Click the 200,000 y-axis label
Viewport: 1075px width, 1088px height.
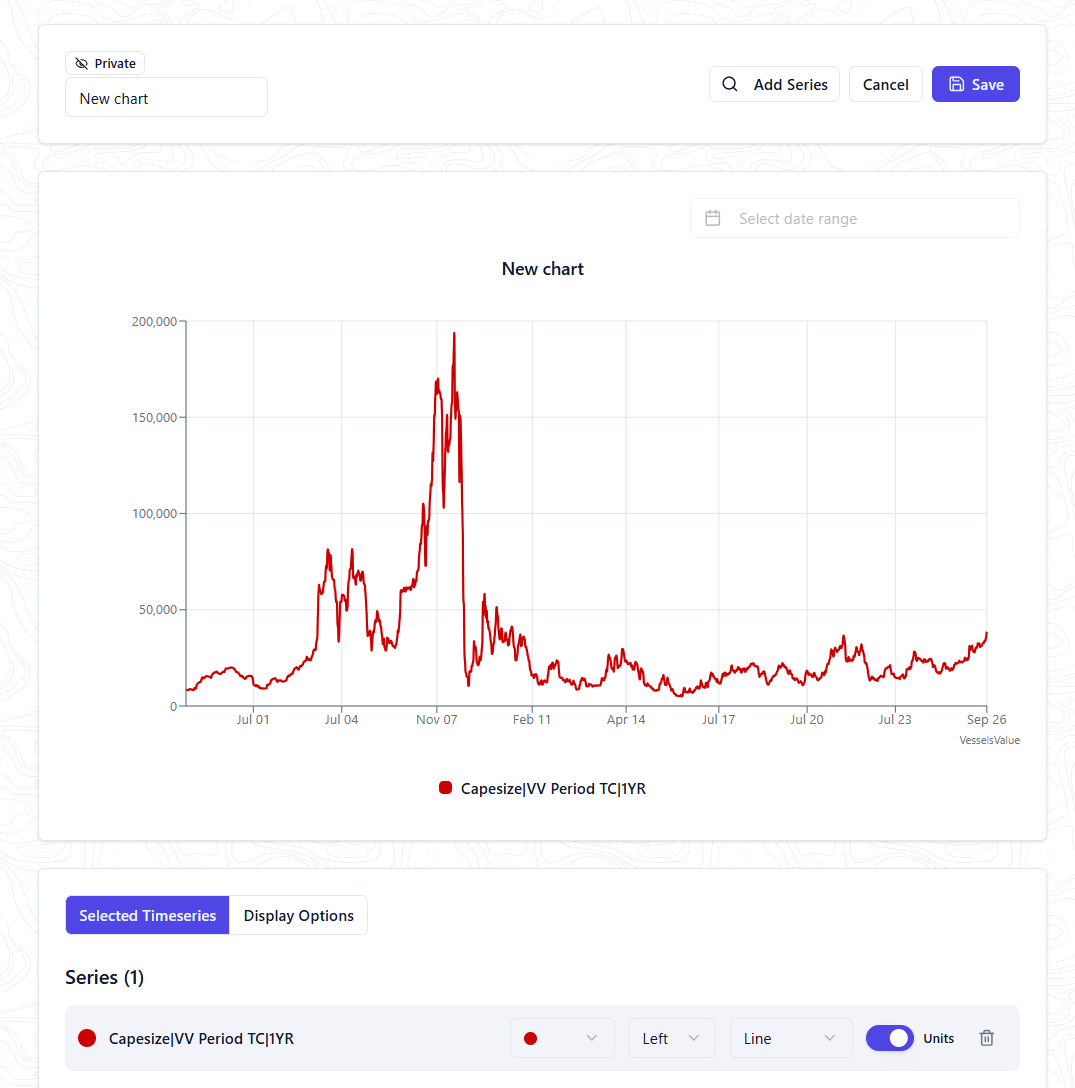[154, 321]
